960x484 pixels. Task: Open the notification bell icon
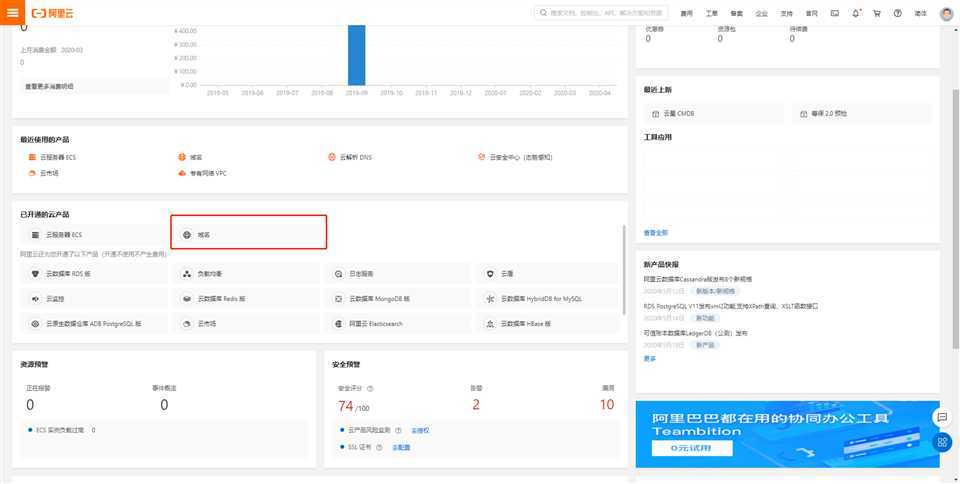856,13
